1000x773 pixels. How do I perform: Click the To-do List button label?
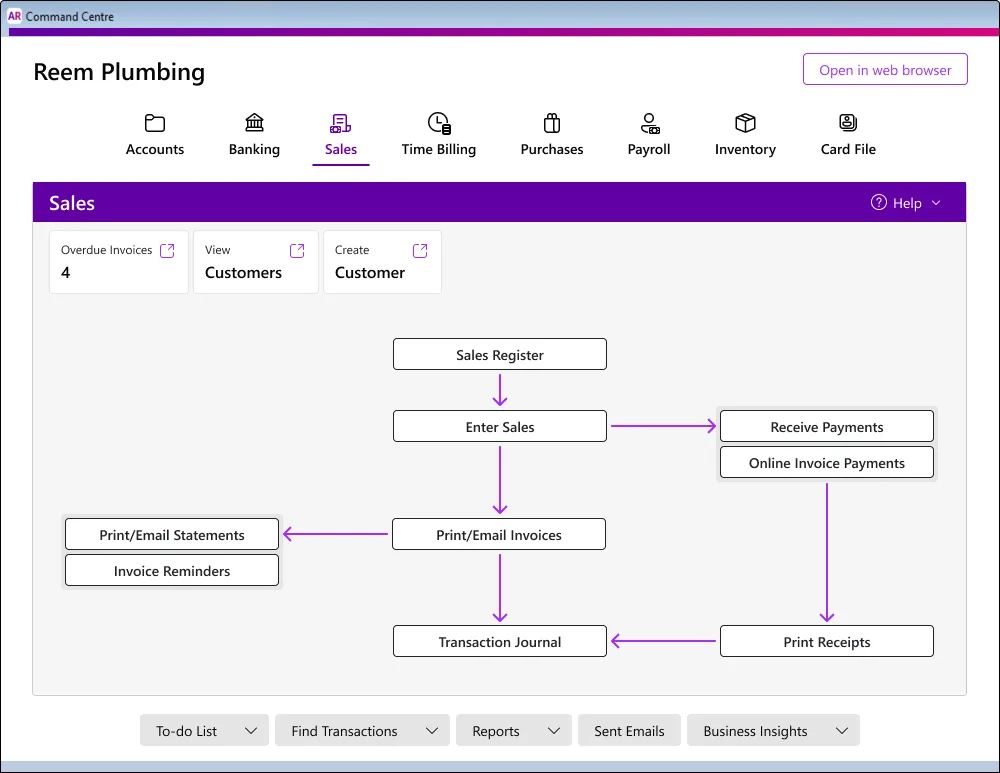[186, 731]
